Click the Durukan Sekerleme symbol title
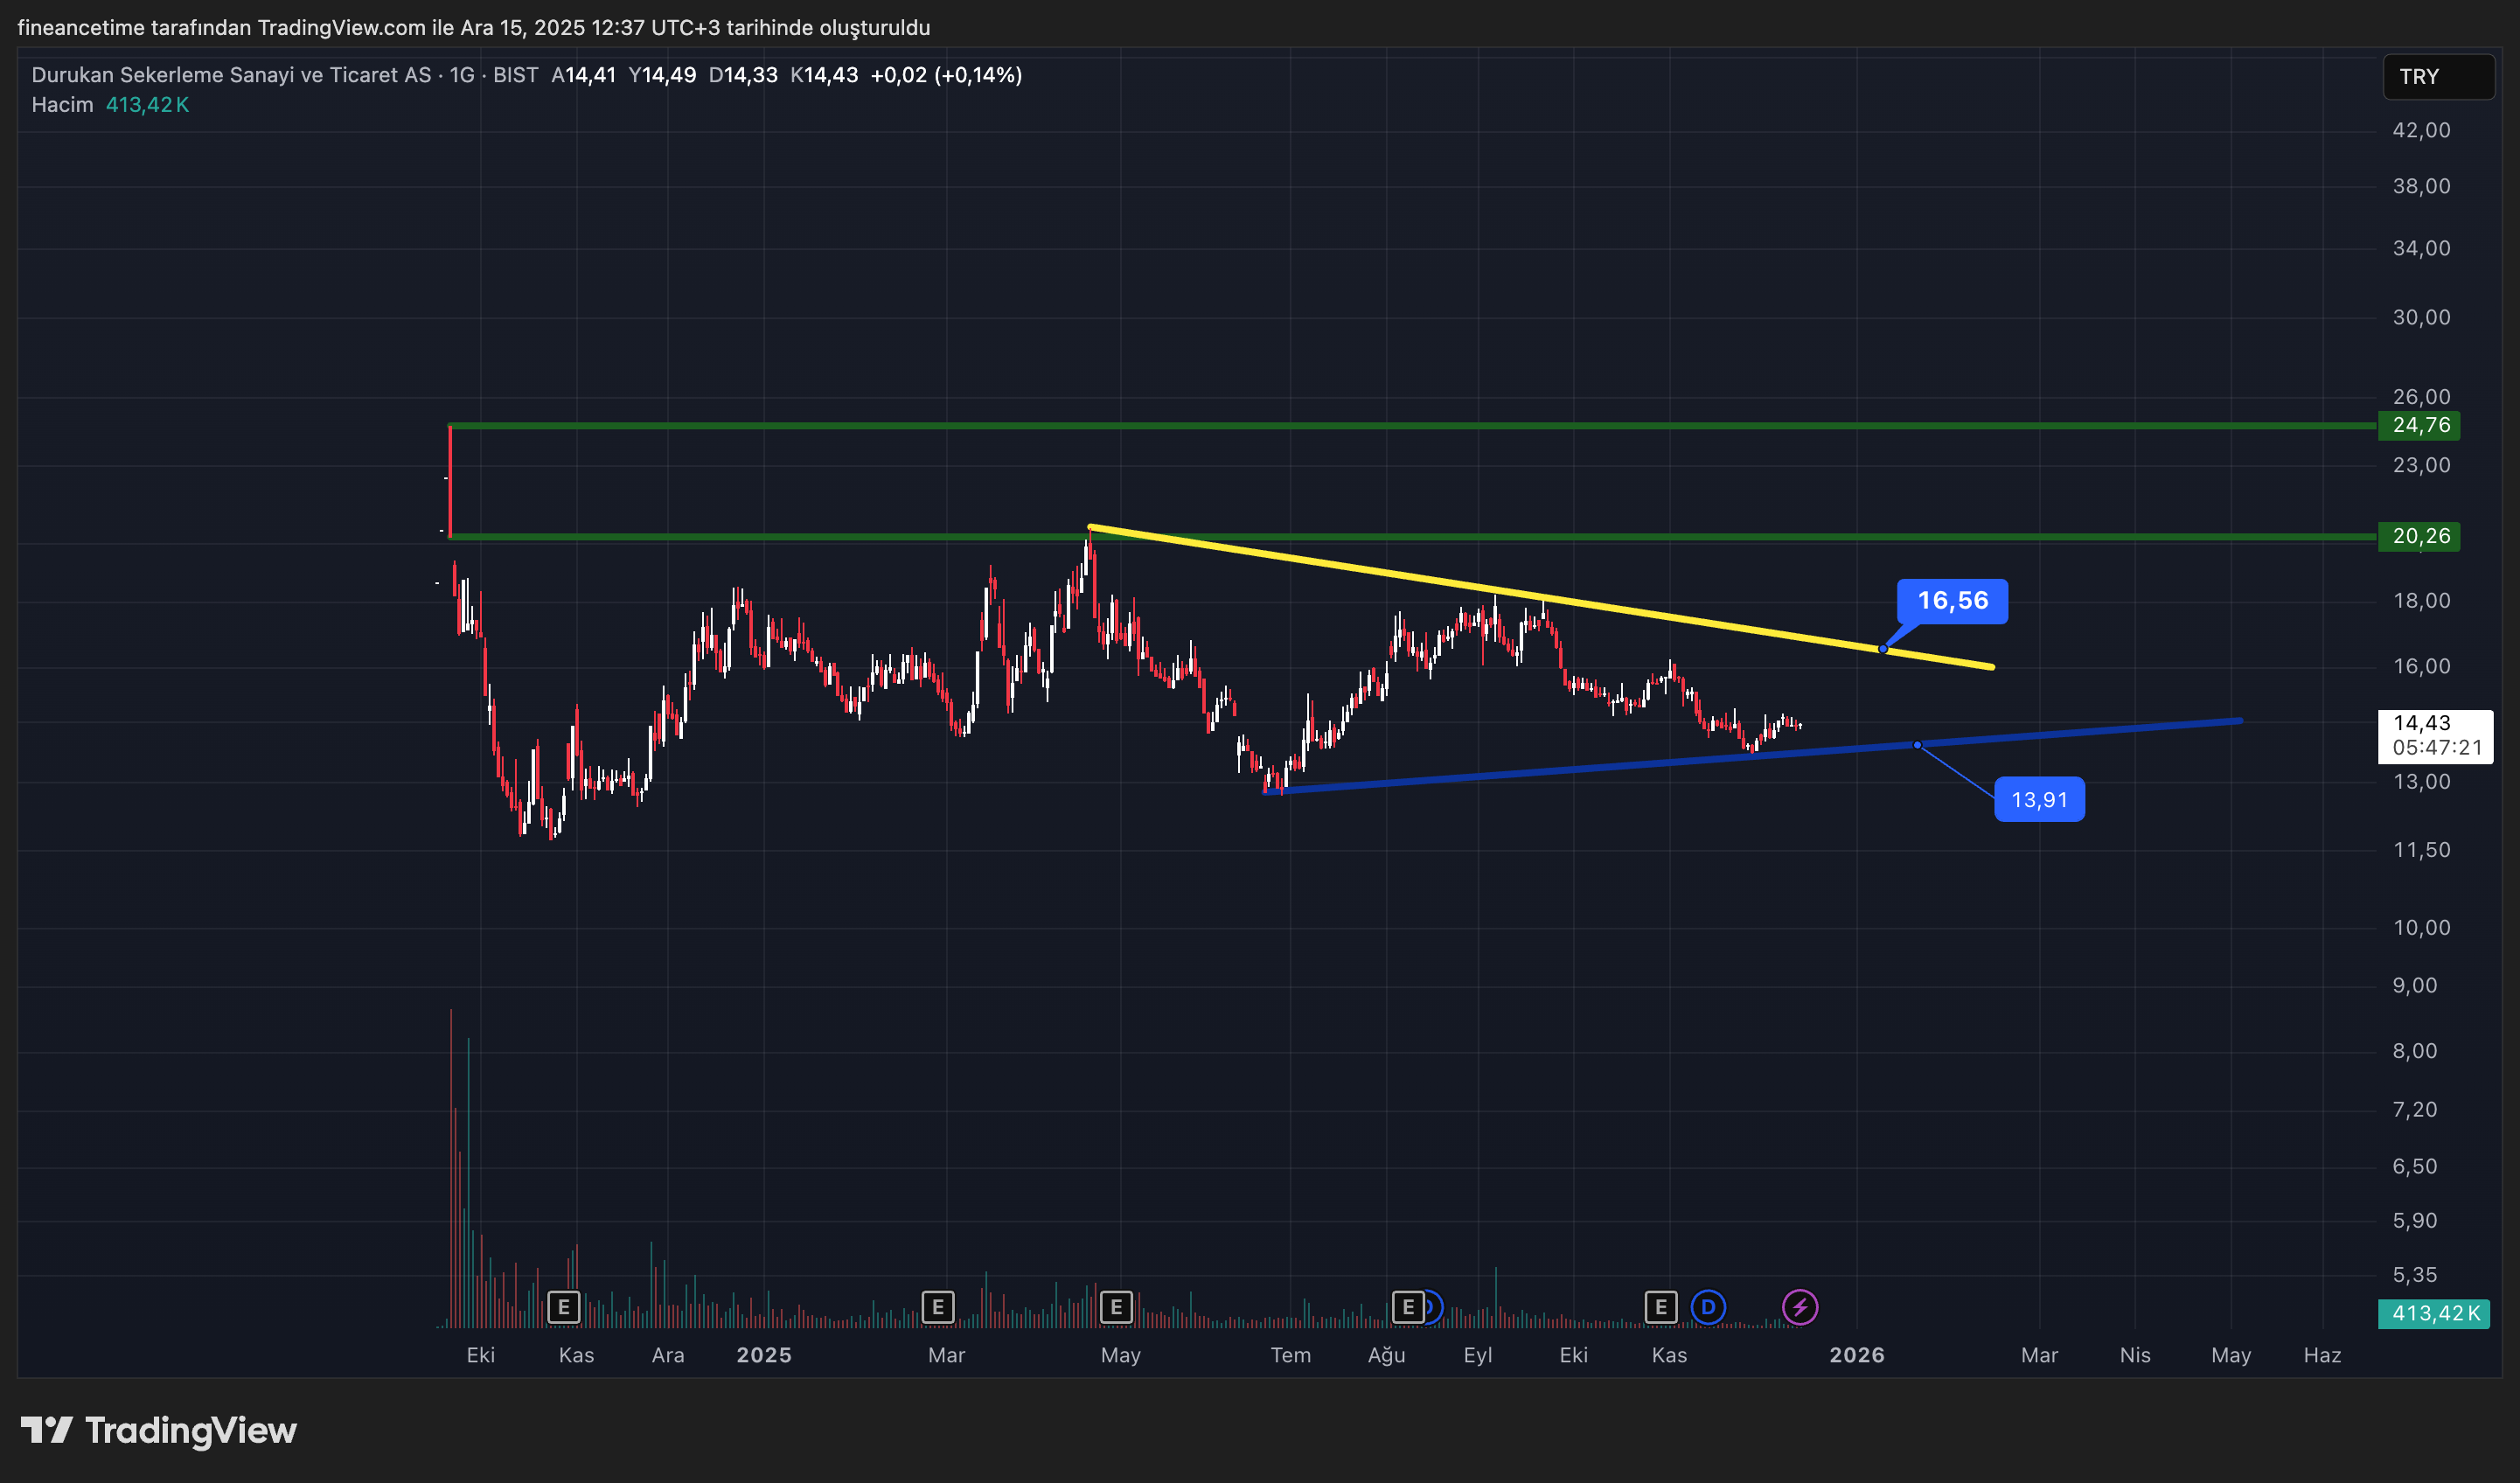2520x1483 pixels. [x=230, y=75]
